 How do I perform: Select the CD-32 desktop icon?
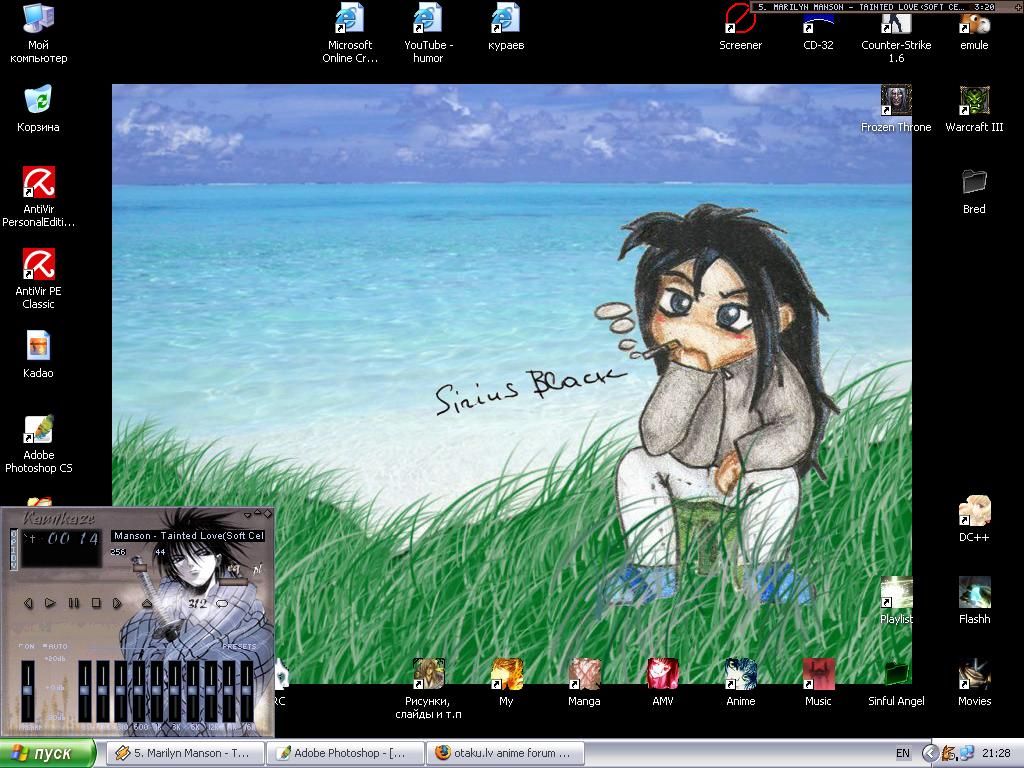[x=818, y=31]
